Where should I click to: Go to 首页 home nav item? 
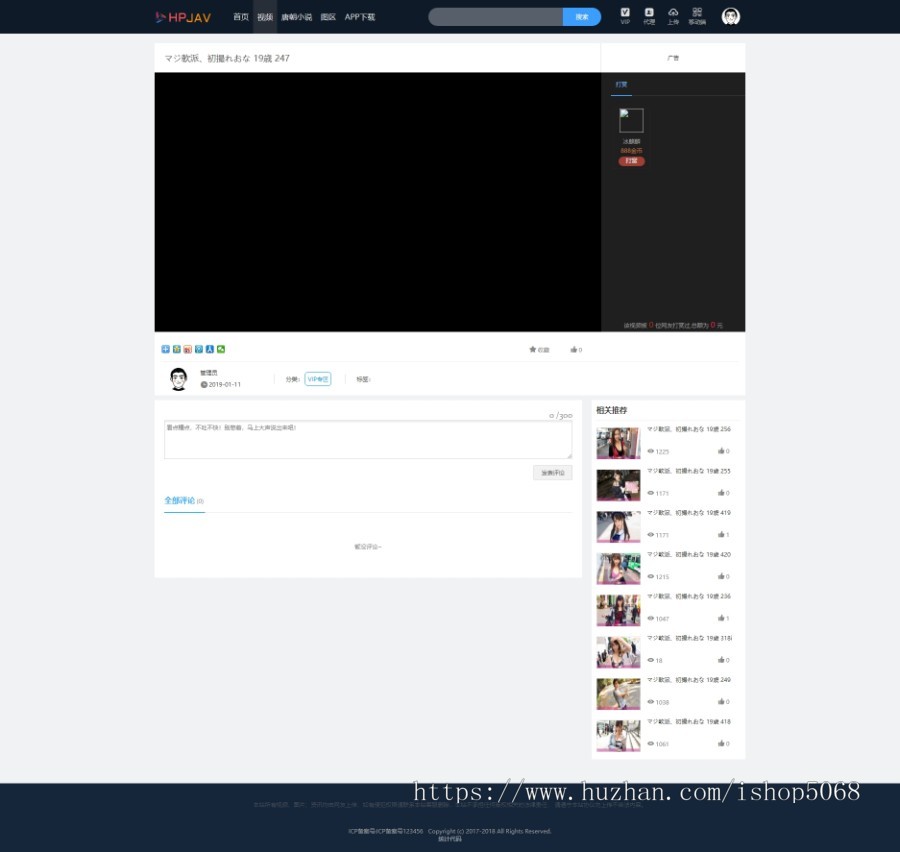[240, 17]
